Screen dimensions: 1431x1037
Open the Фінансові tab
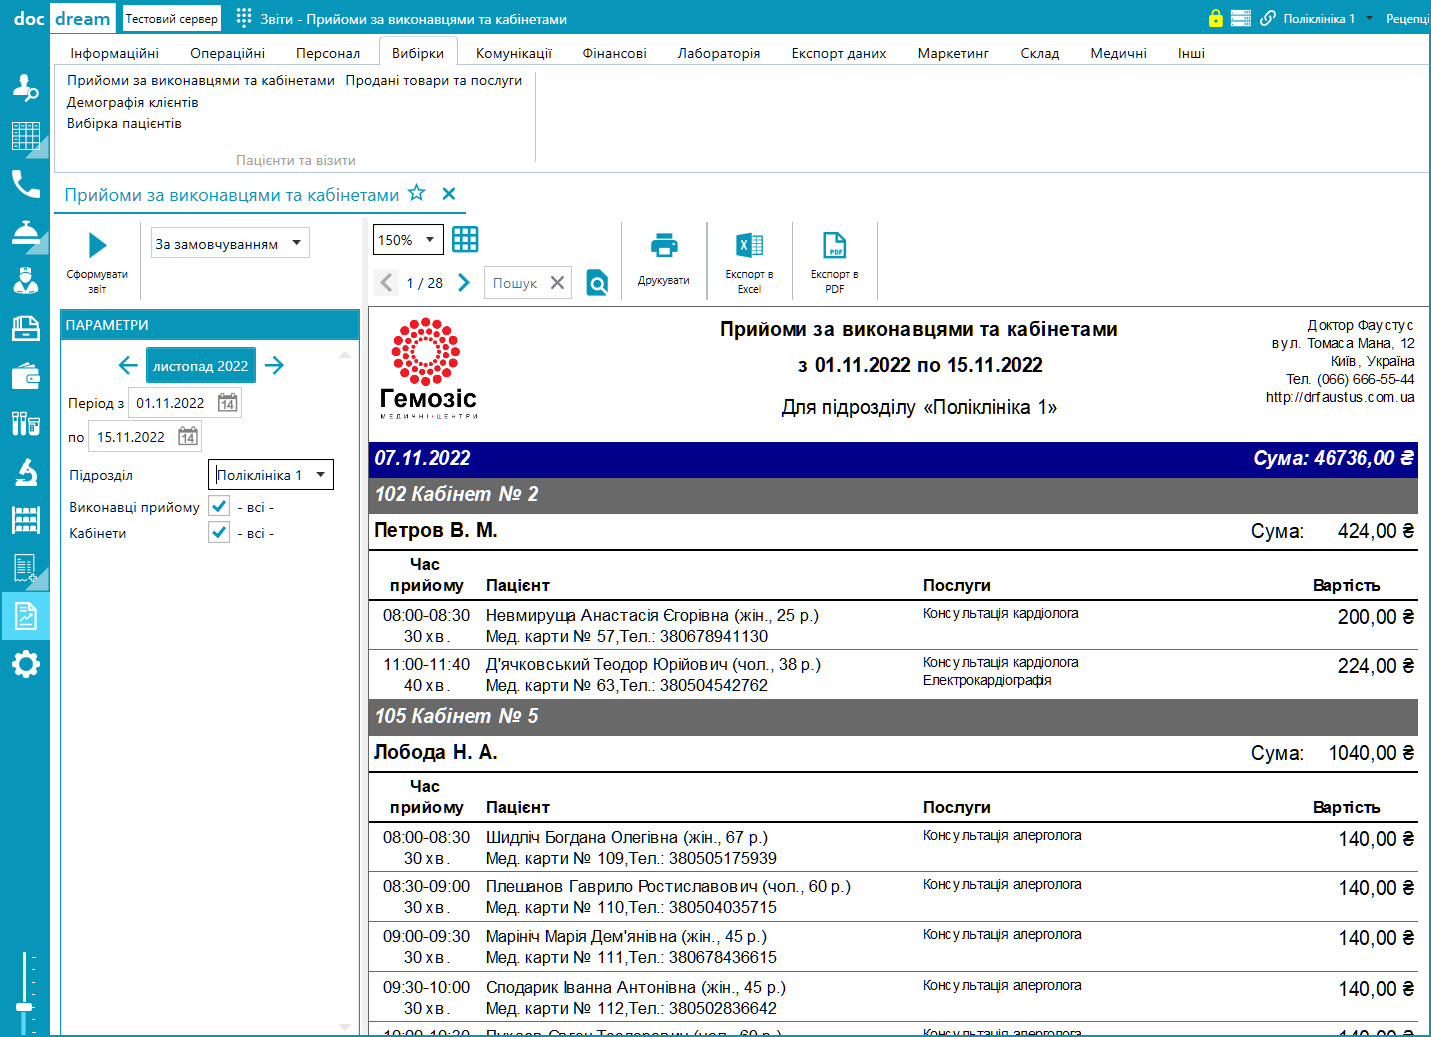click(615, 53)
